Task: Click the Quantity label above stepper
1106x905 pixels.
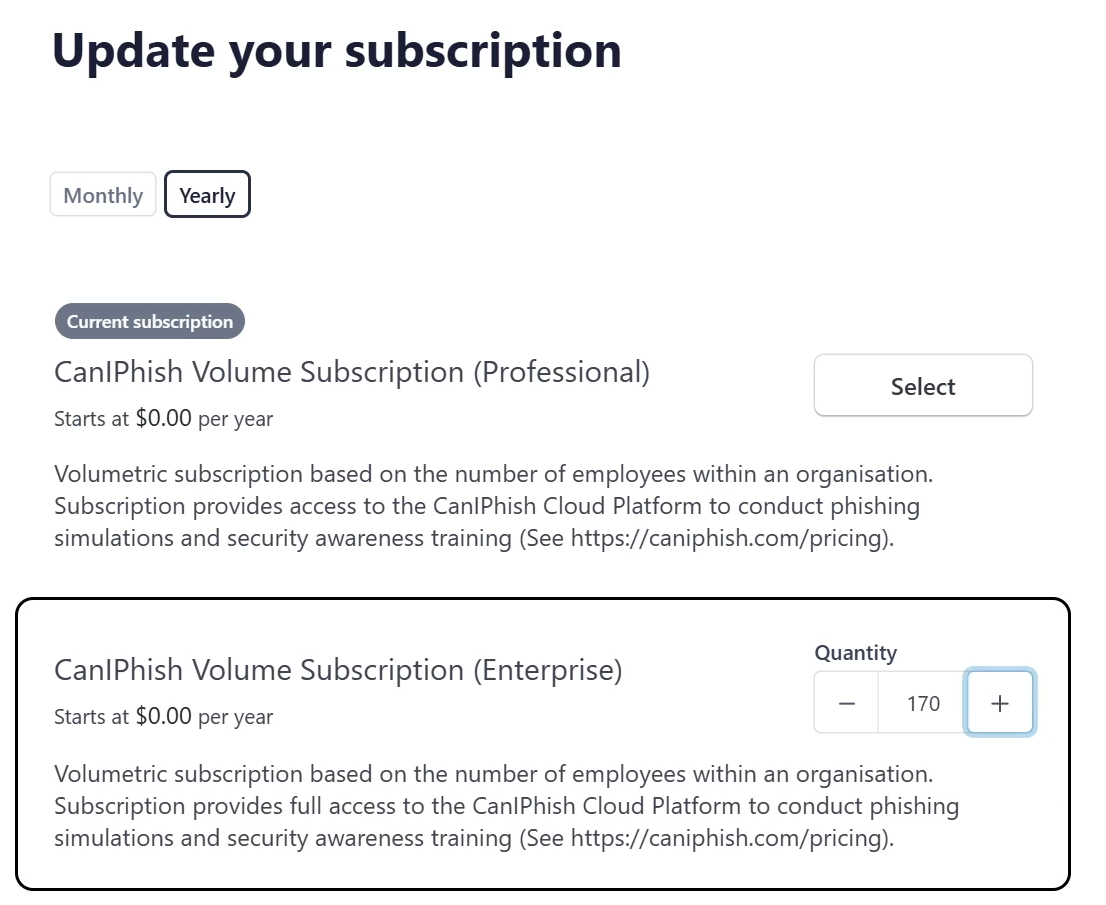Action: click(x=855, y=653)
